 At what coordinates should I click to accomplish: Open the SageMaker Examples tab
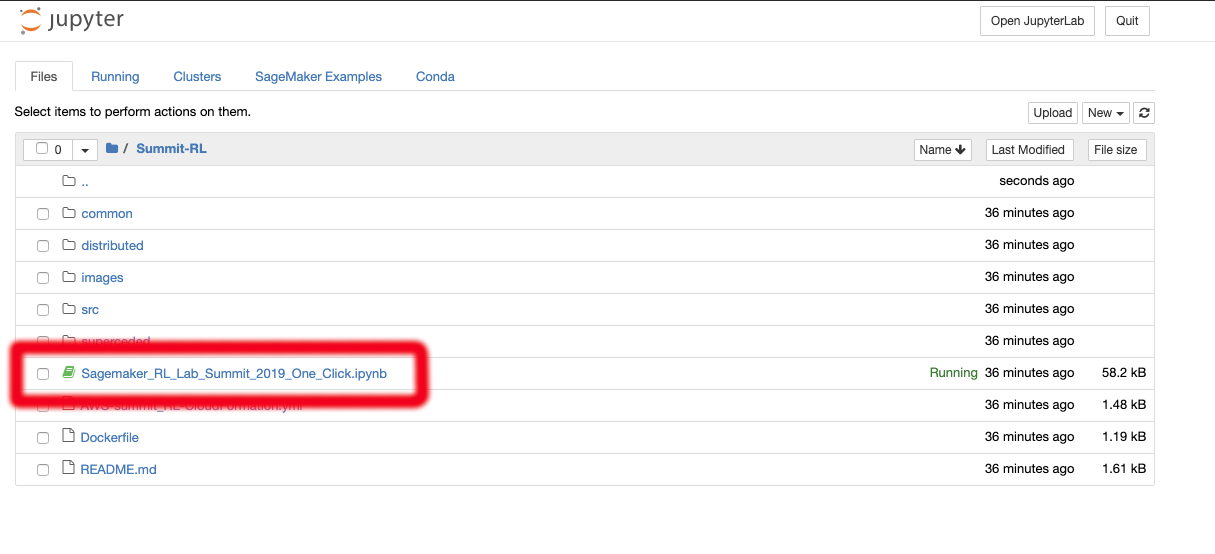(318, 76)
